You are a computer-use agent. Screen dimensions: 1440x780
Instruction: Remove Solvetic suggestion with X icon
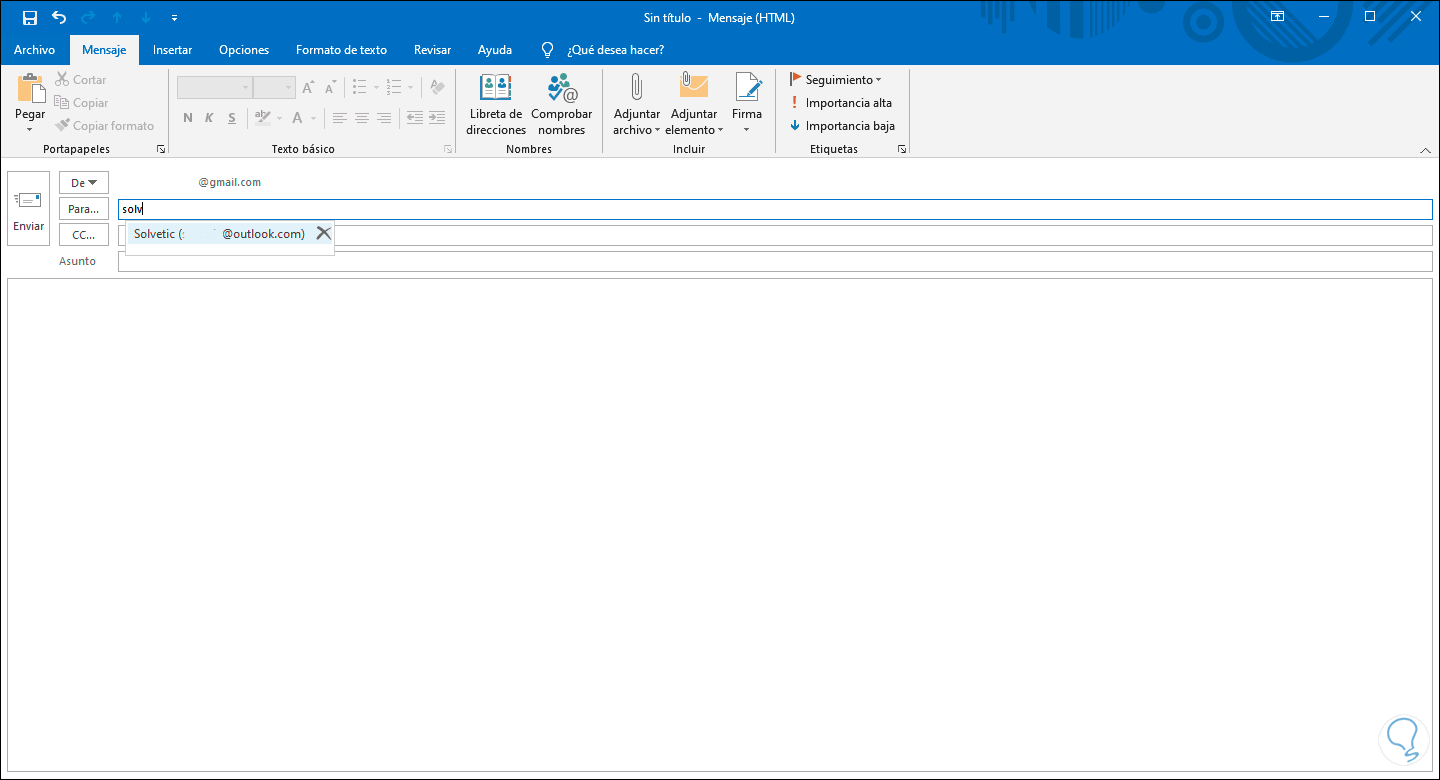click(323, 233)
